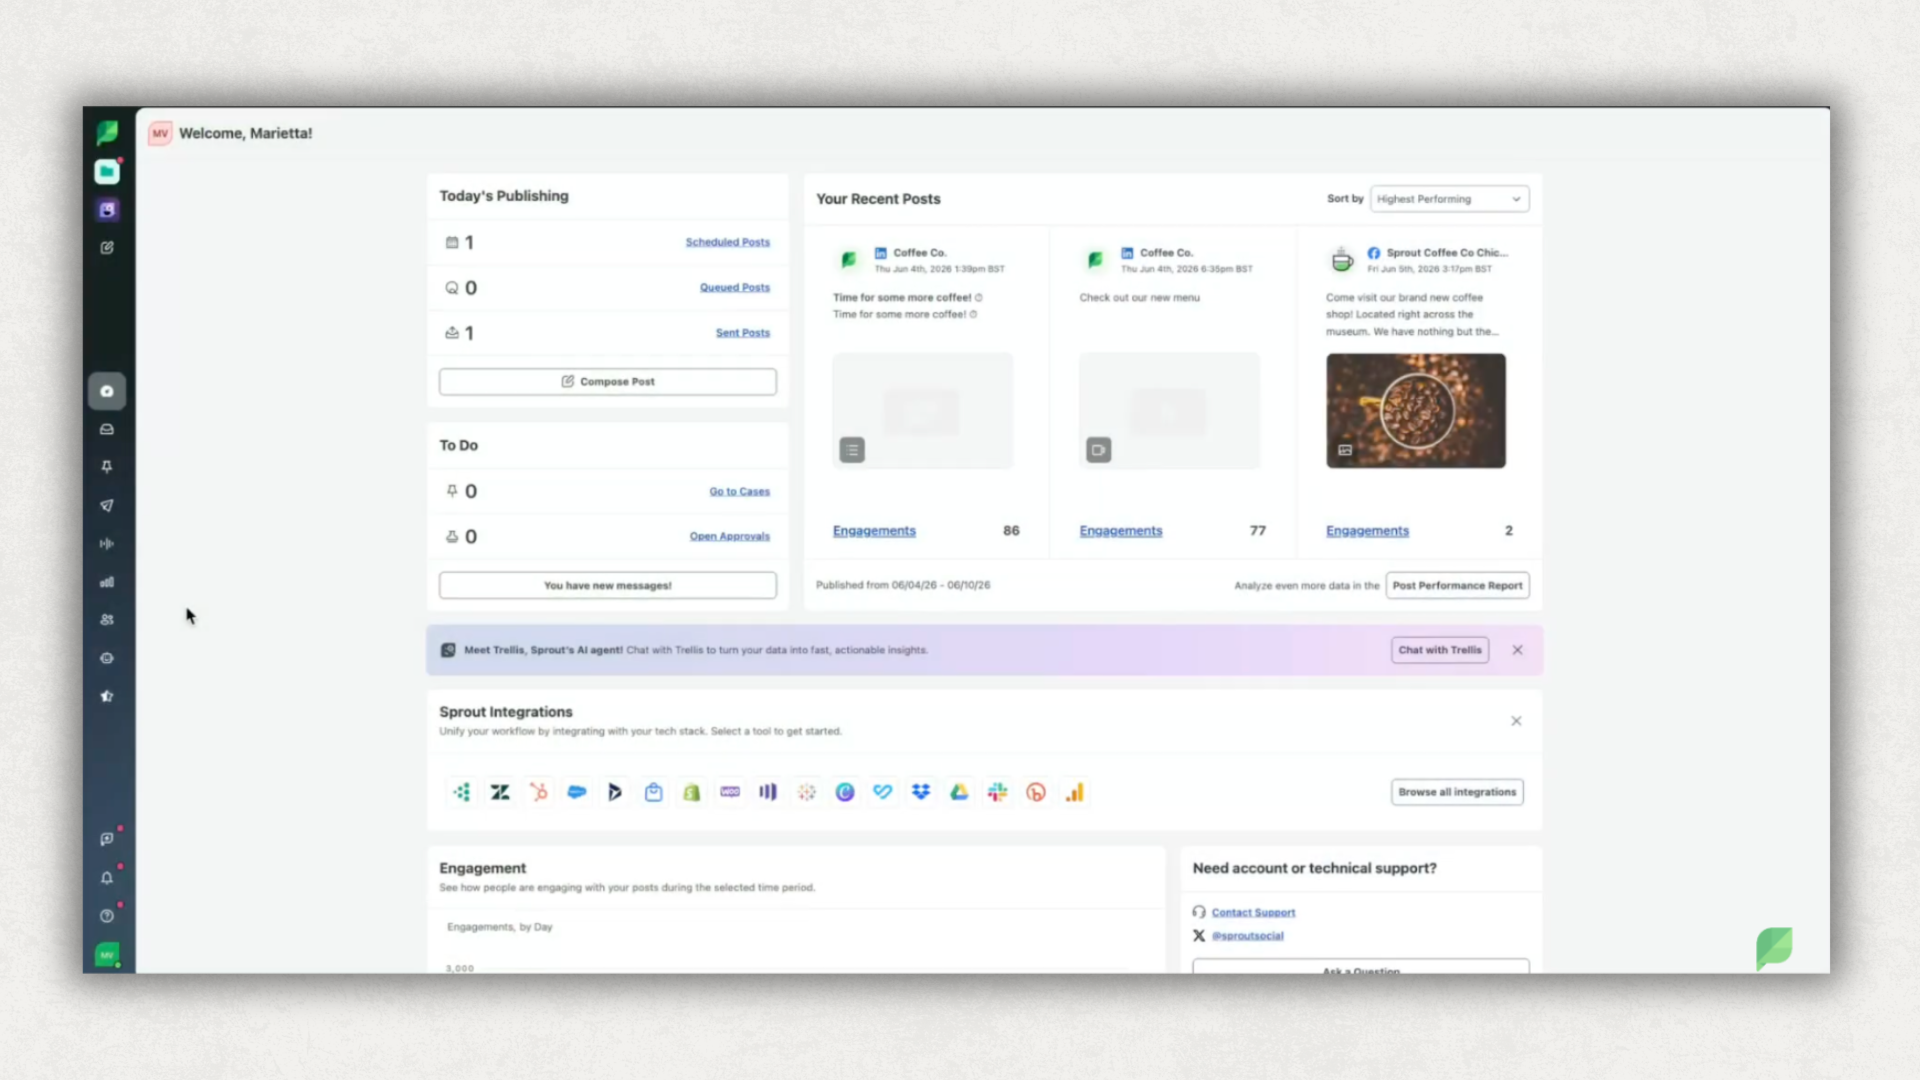Open Listening waveform icon in sidebar
Viewport: 1920px width, 1080px height.
[107, 544]
